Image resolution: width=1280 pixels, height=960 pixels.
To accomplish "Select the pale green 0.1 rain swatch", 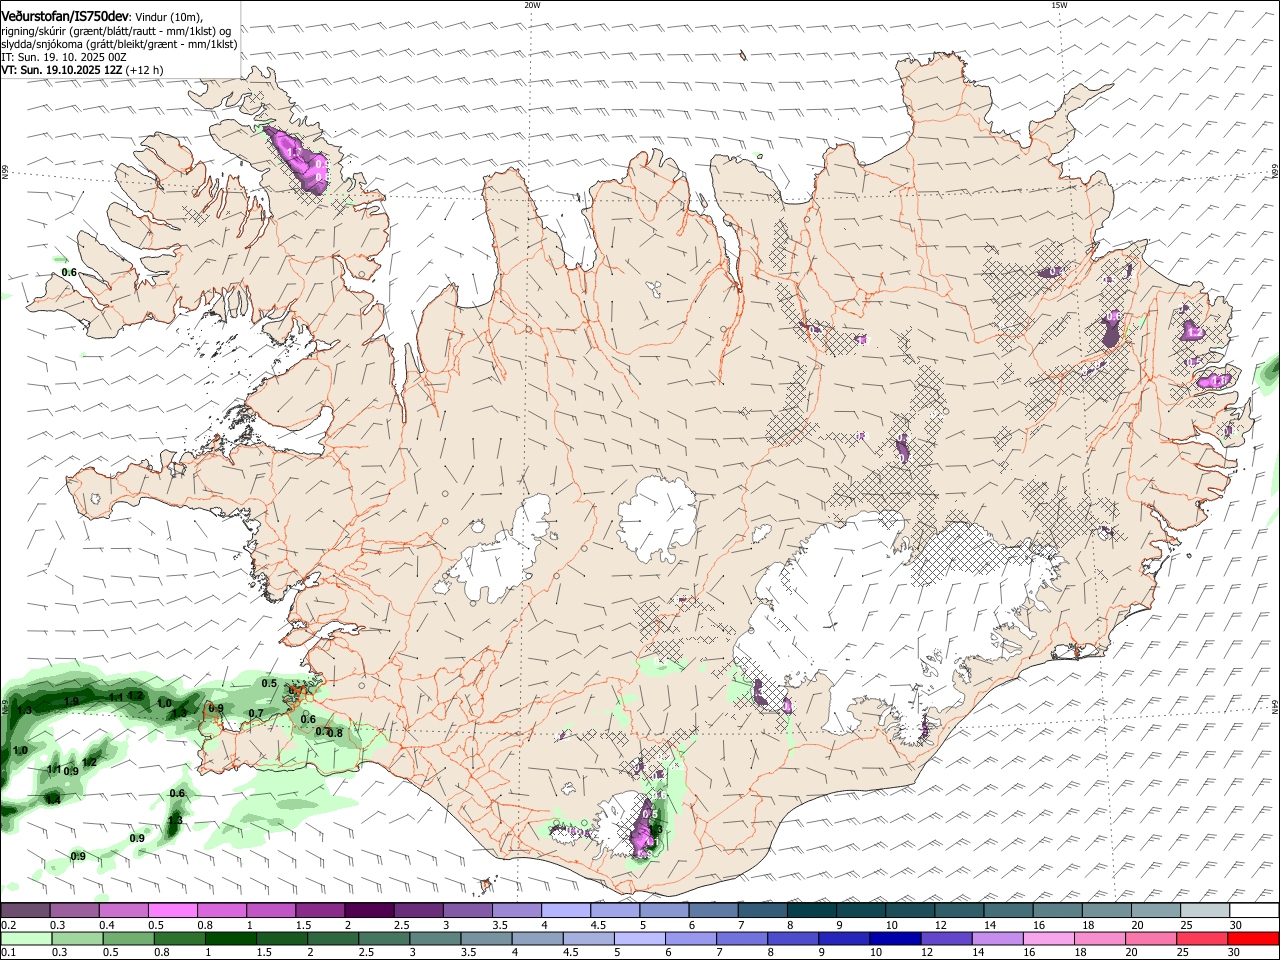I will click(24, 938).
